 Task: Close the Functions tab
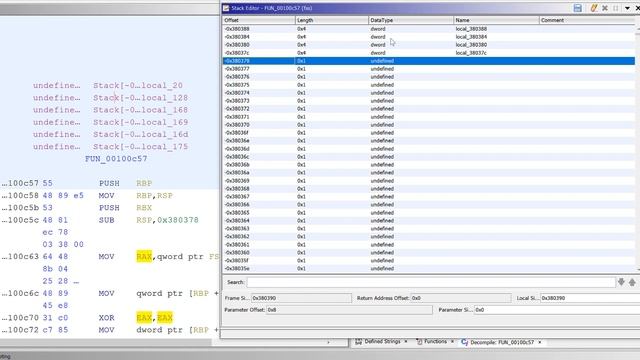pos(452,342)
